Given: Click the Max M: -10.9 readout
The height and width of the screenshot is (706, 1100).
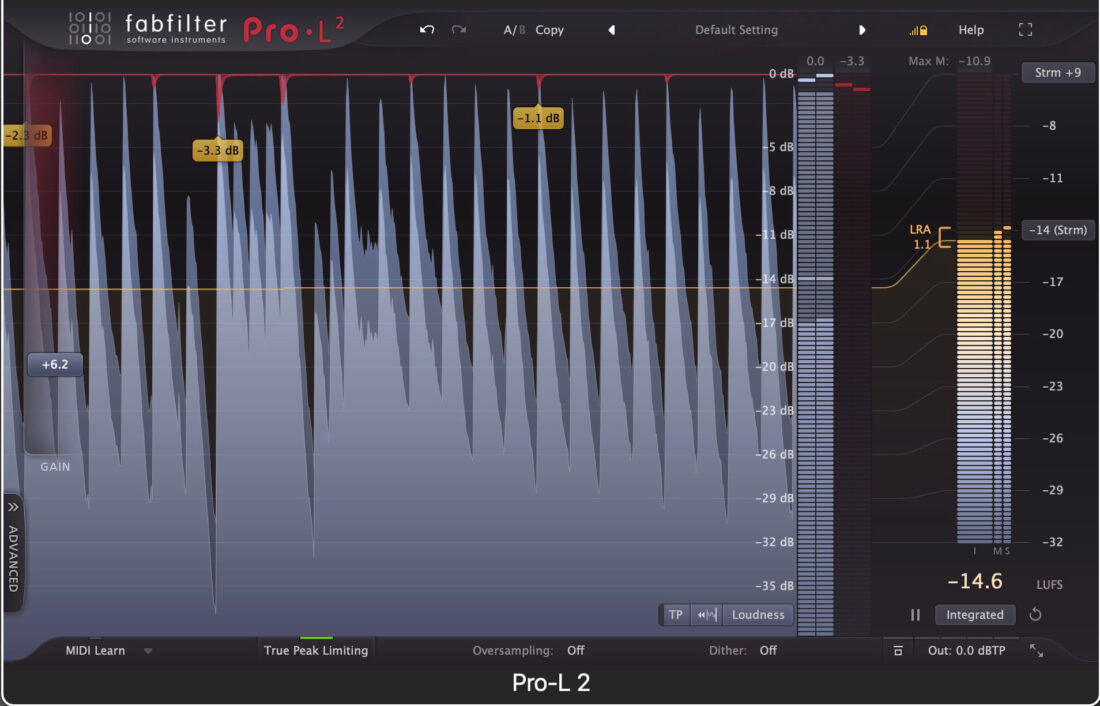Looking at the screenshot, I should (x=949, y=61).
